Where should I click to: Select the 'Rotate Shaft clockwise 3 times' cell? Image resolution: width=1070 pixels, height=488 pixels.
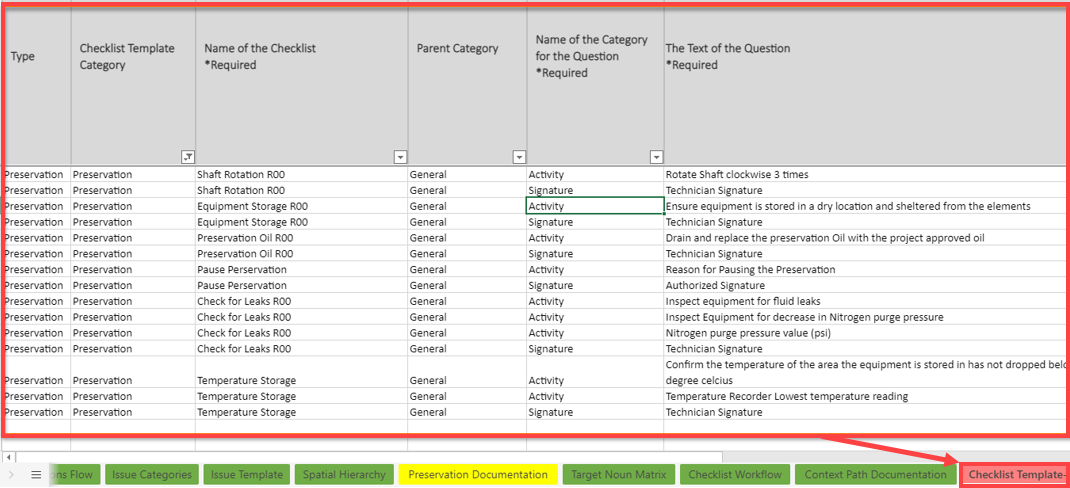[x=737, y=174]
